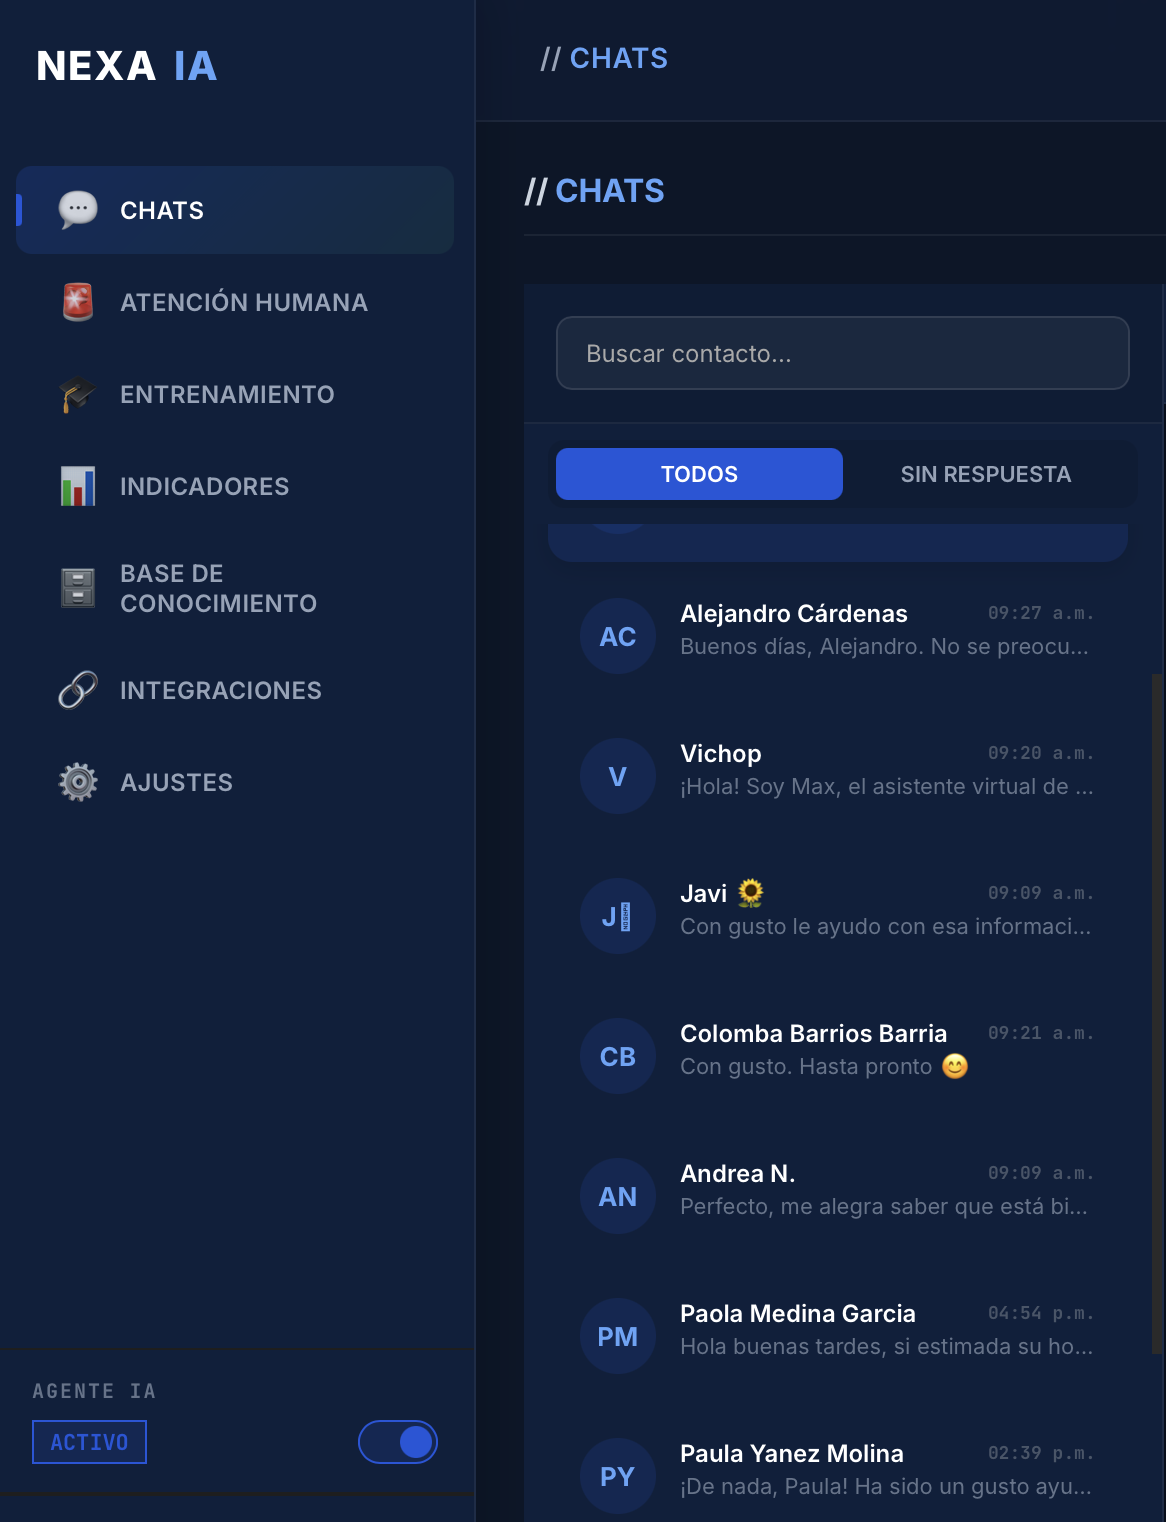The width and height of the screenshot is (1166, 1522).
Task: Select the TODOS filter tab
Action: click(x=699, y=474)
